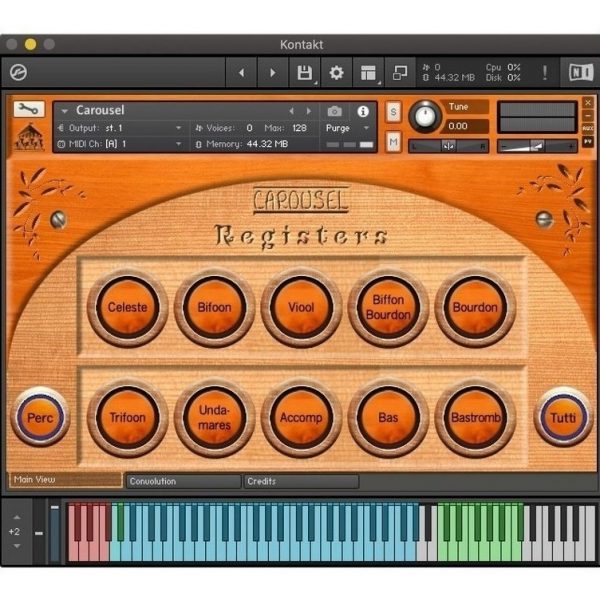Minimize instrument header with minus button
Screen dimensions: 600x600
coord(588,116)
